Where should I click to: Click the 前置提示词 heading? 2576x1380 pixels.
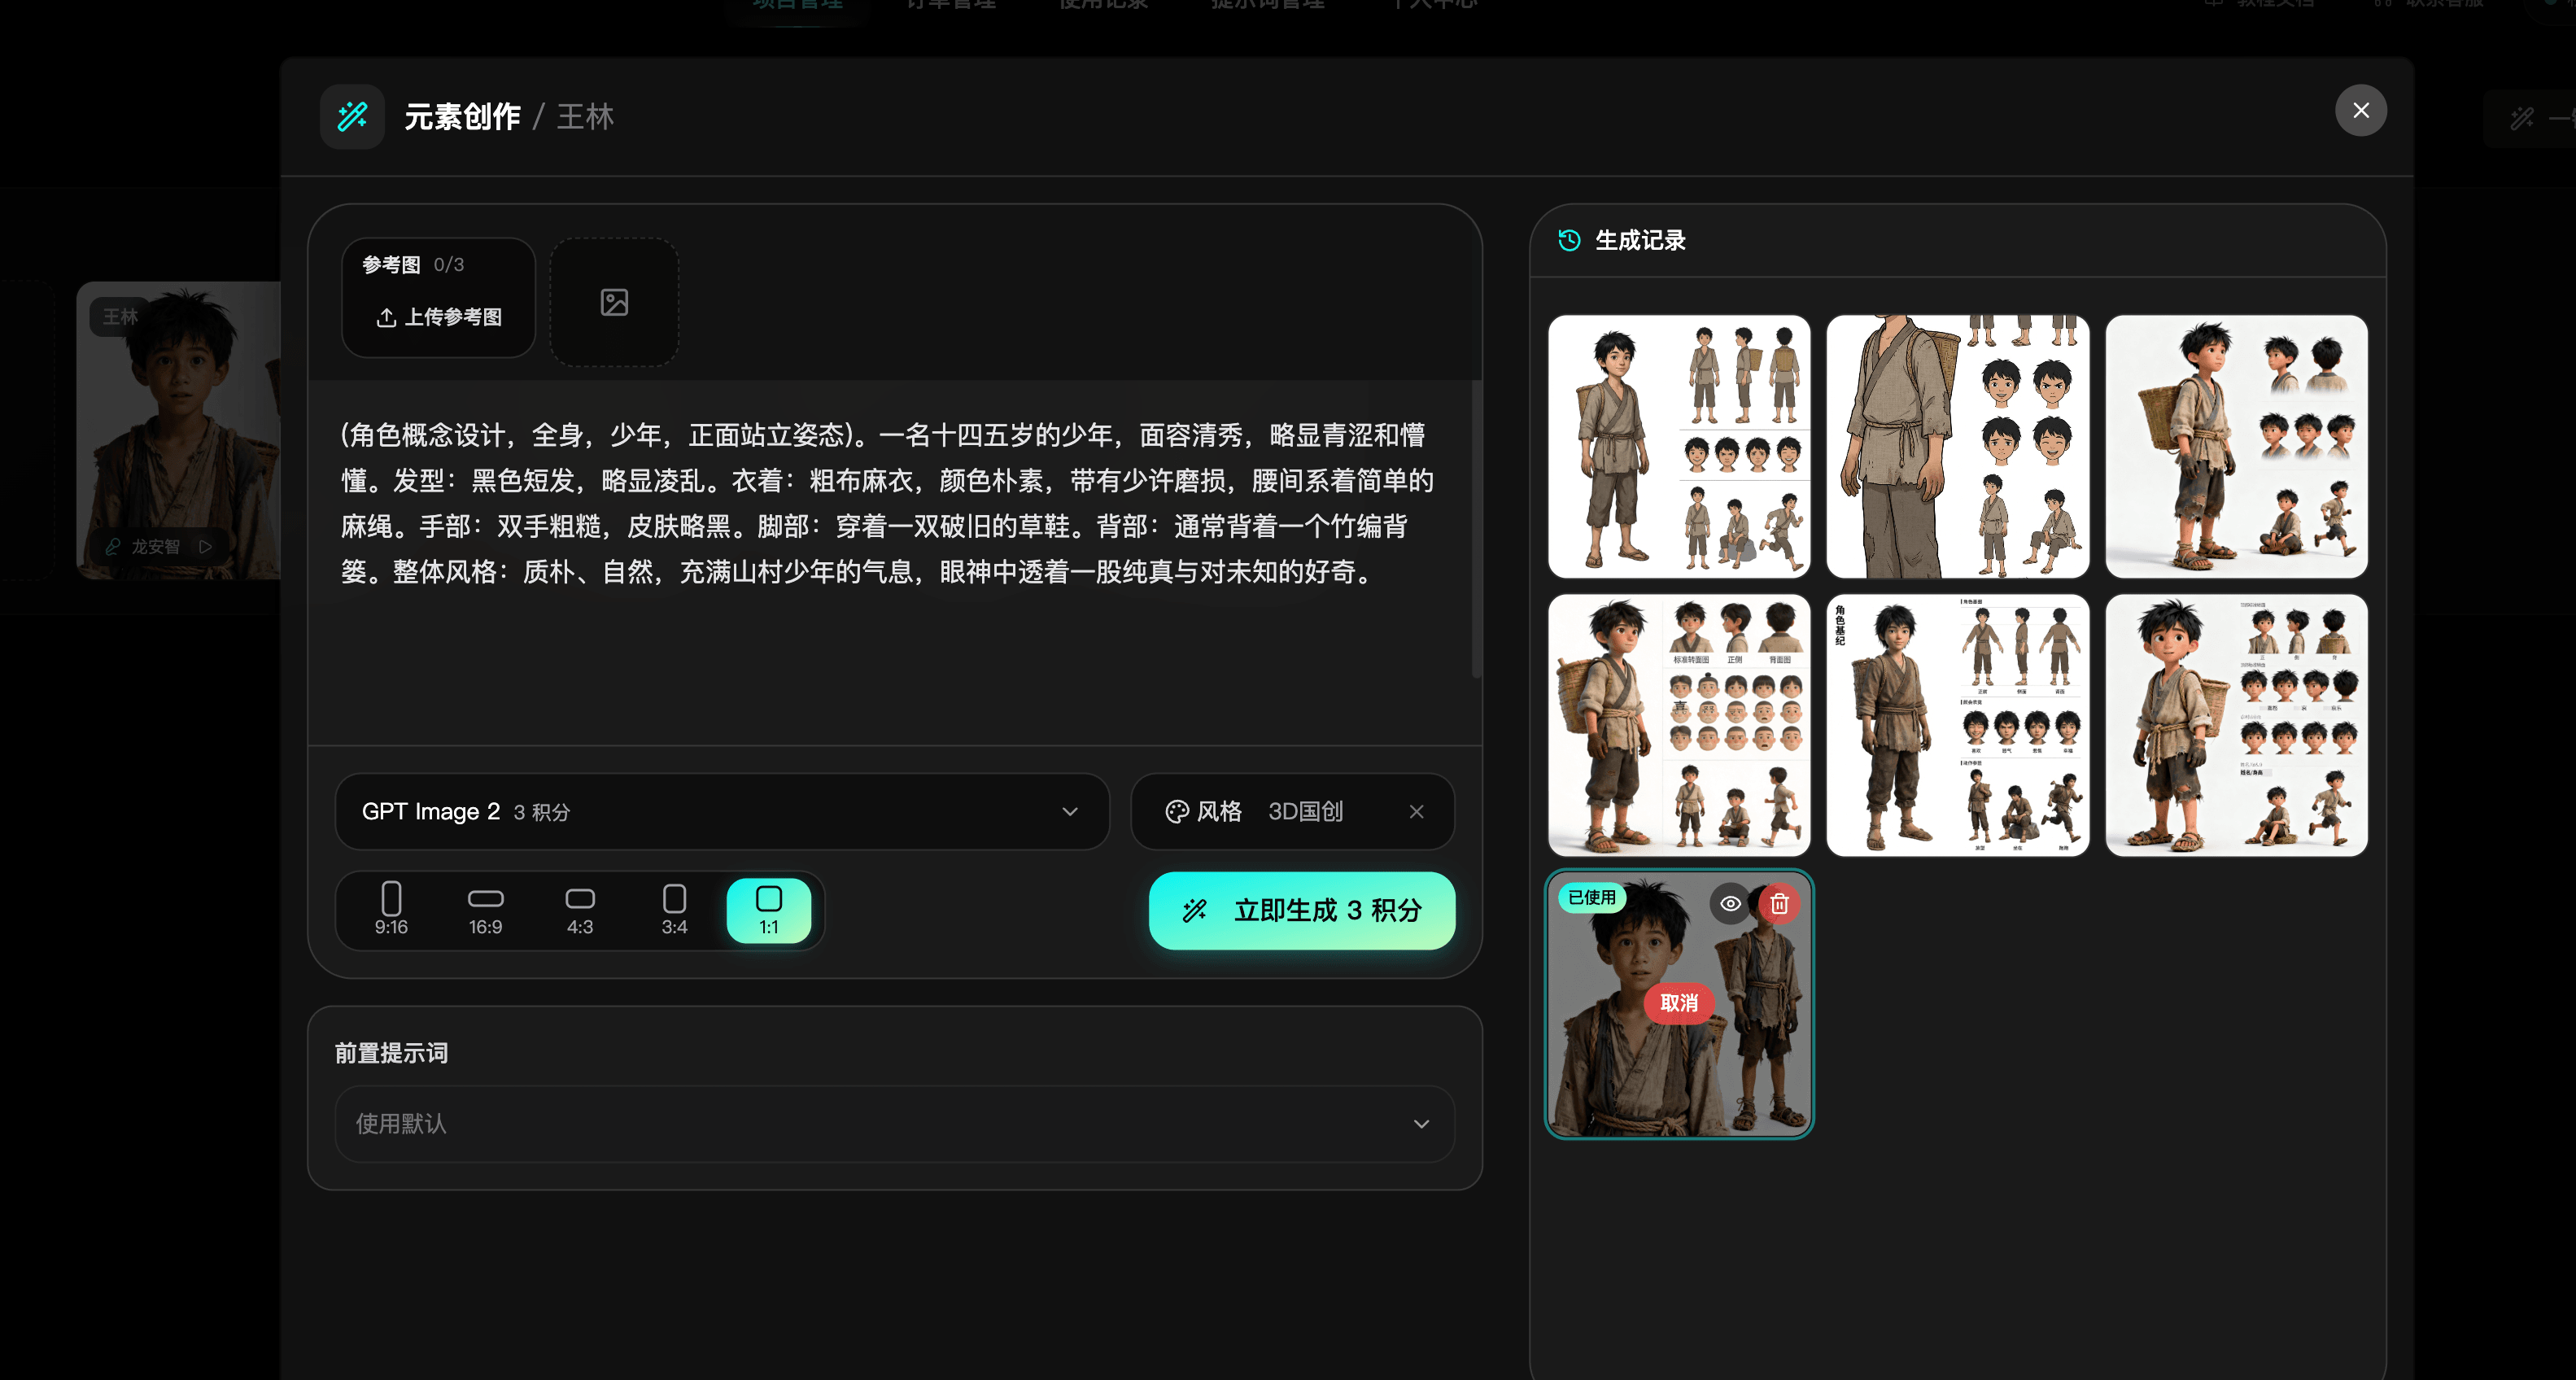(391, 1052)
